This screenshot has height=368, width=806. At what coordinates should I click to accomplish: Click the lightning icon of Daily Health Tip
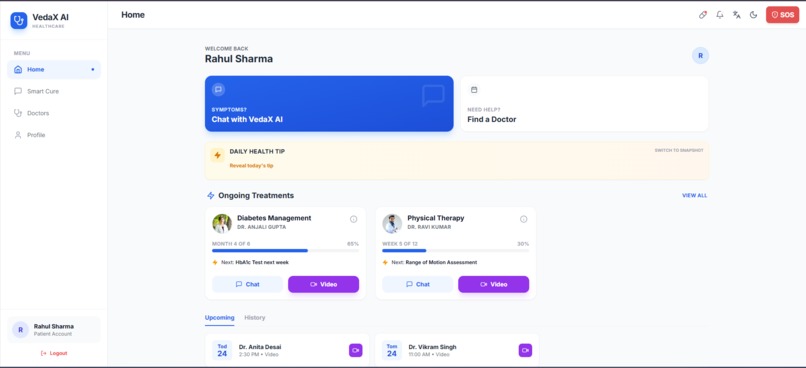tap(217, 155)
